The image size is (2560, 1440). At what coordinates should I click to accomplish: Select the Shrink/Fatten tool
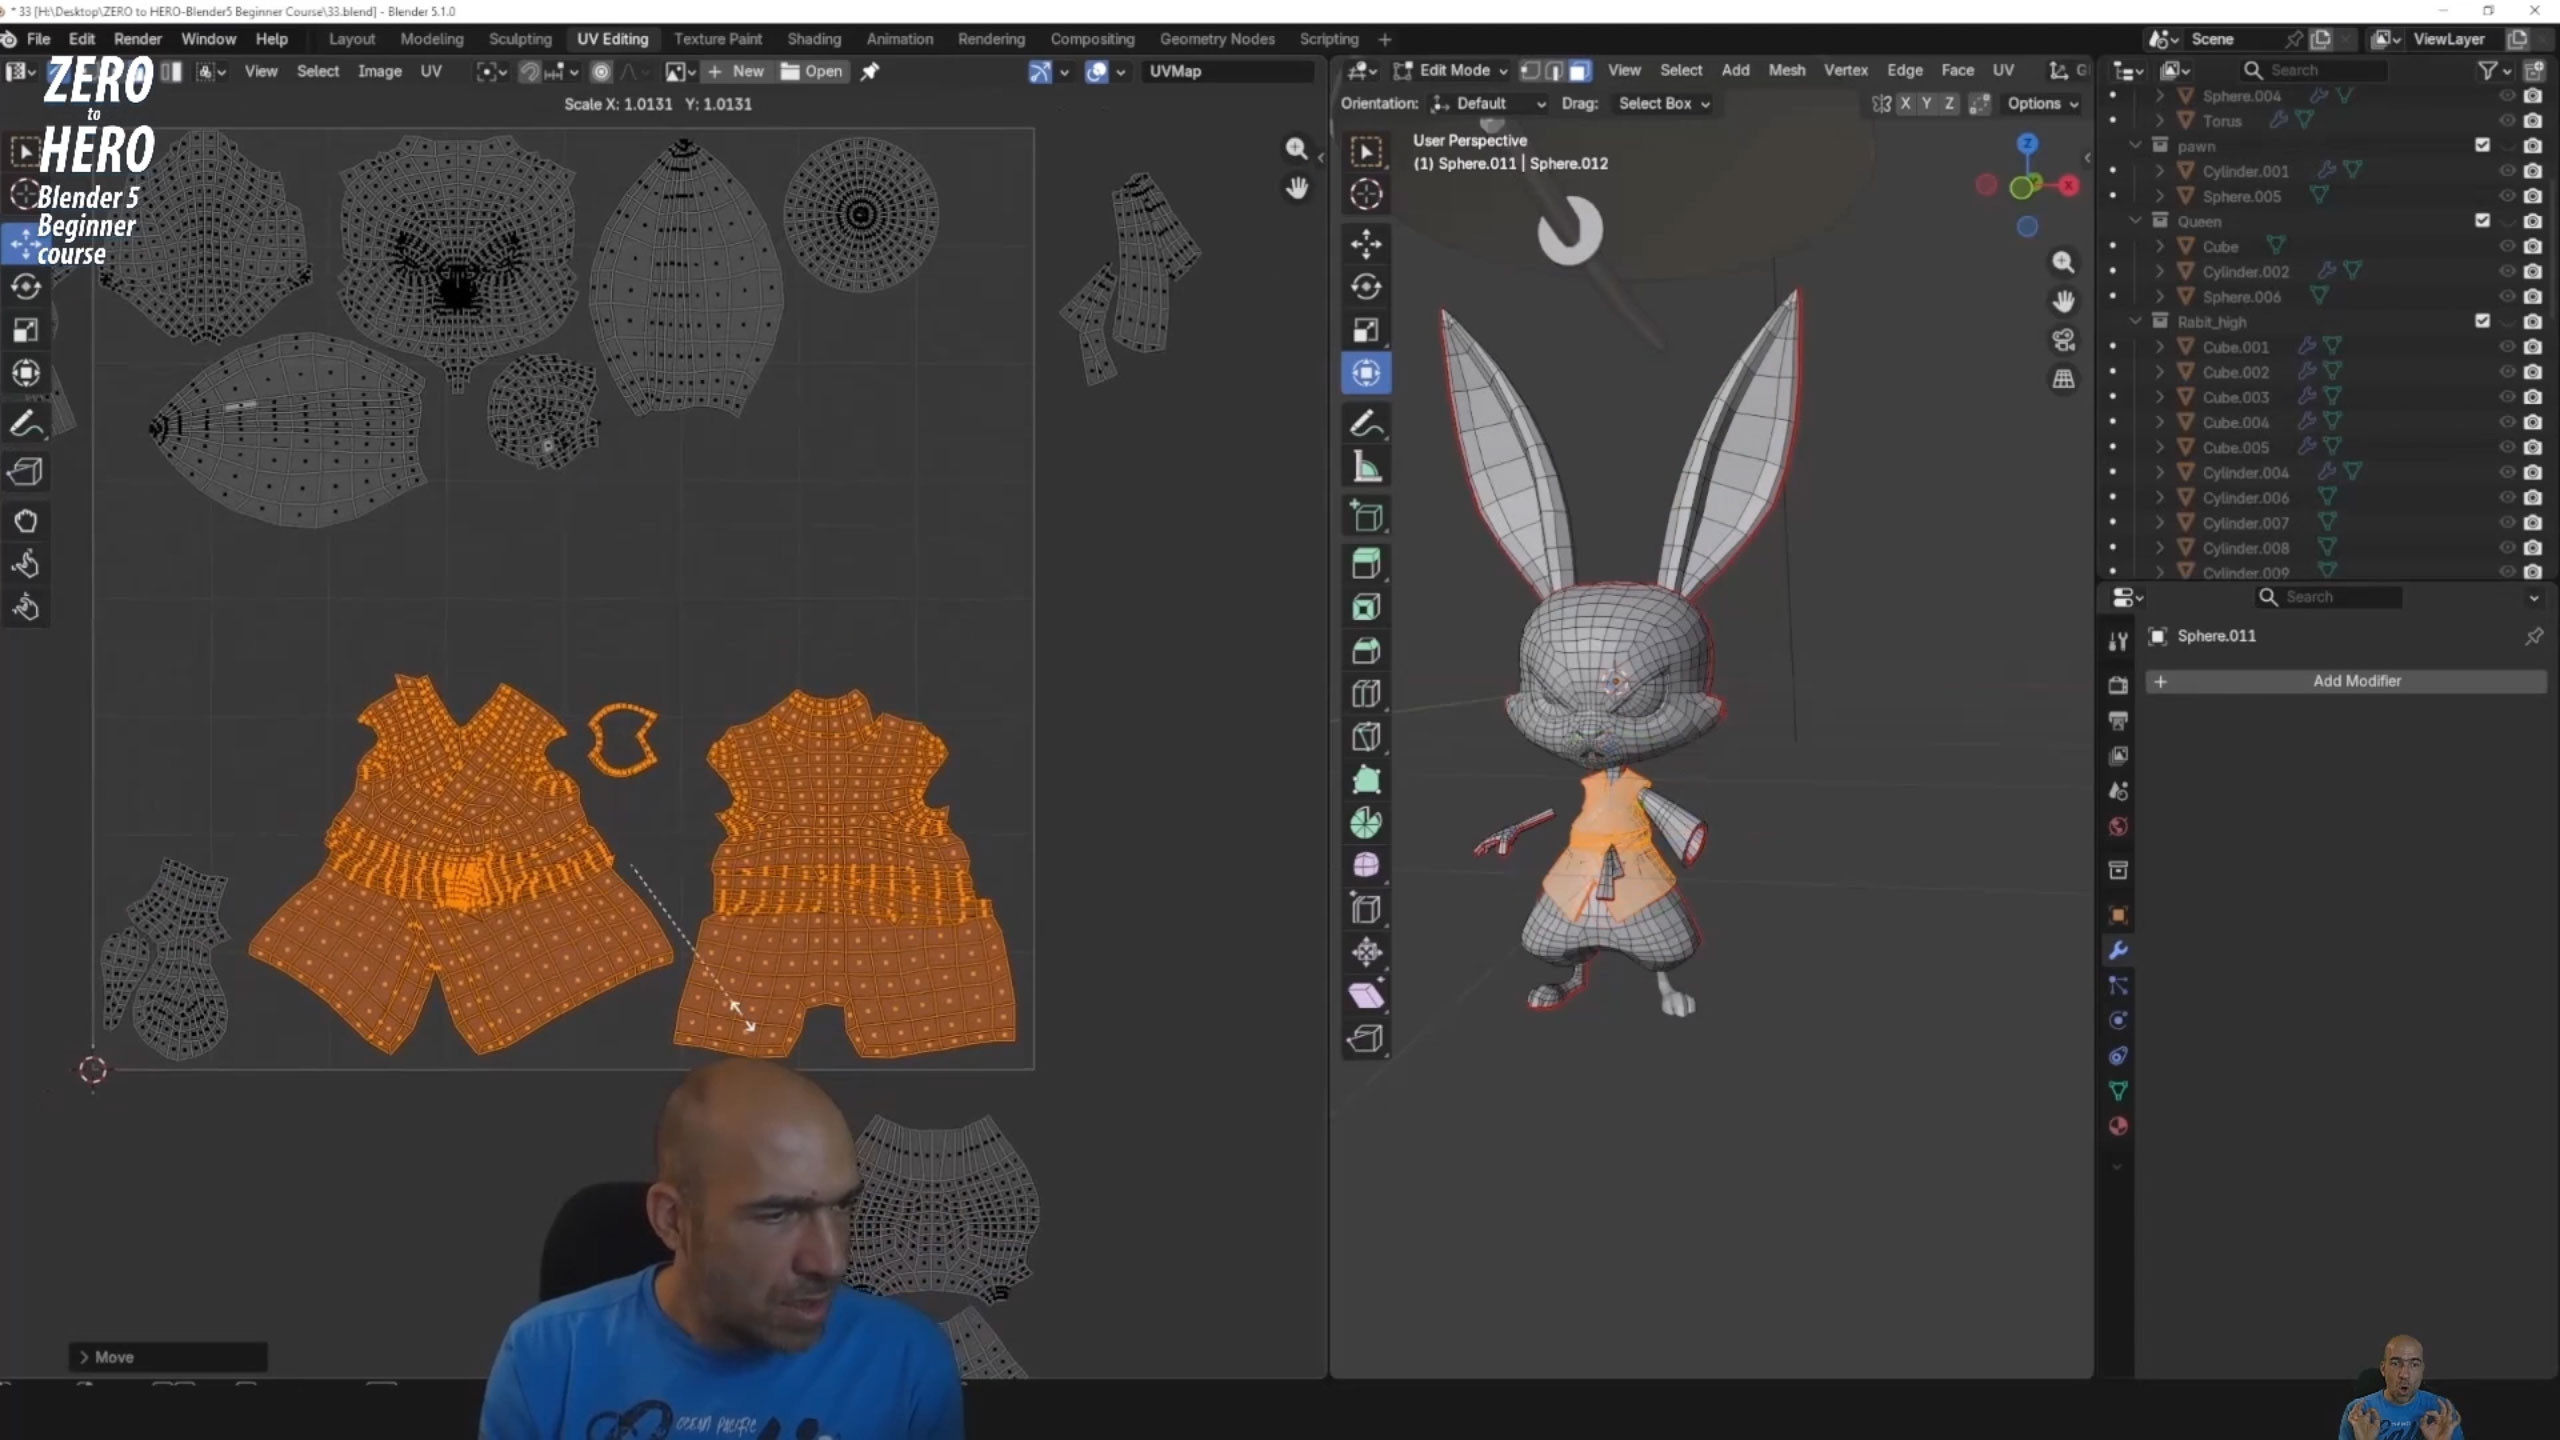tap(1366, 952)
